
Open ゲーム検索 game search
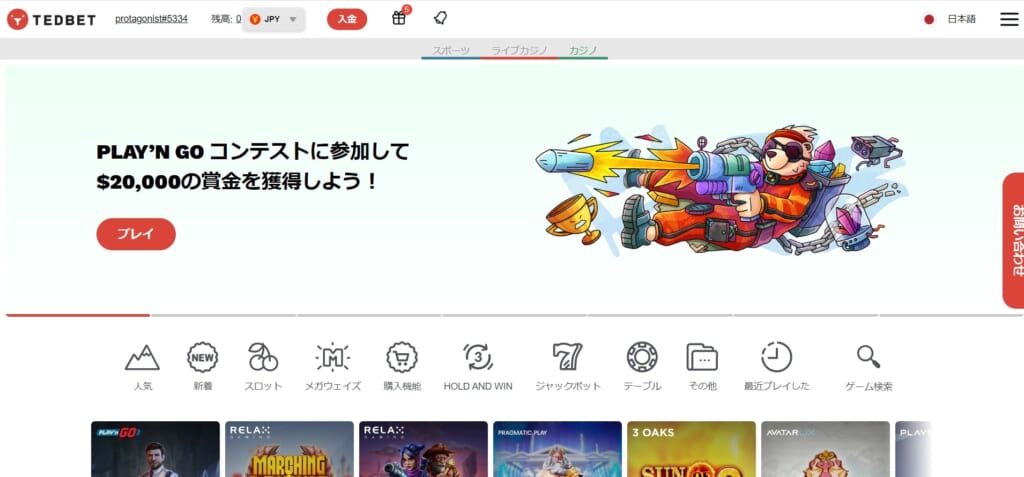[x=869, y=367]
